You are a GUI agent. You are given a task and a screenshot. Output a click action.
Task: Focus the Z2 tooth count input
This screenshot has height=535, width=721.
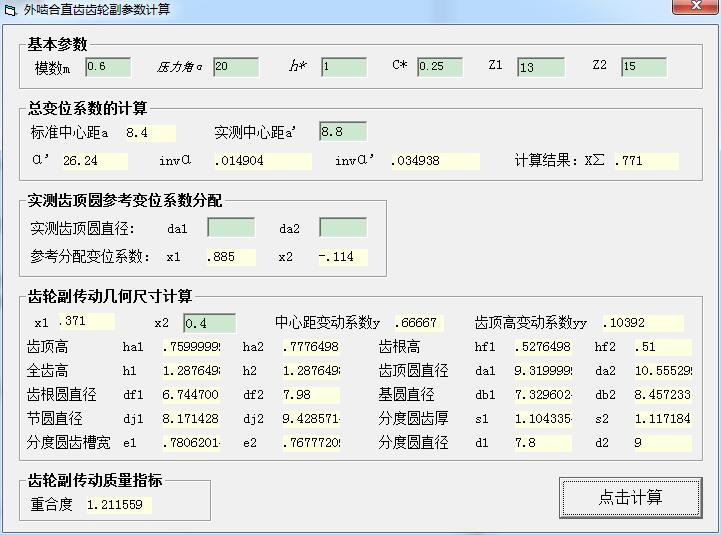tap(644, 67)
